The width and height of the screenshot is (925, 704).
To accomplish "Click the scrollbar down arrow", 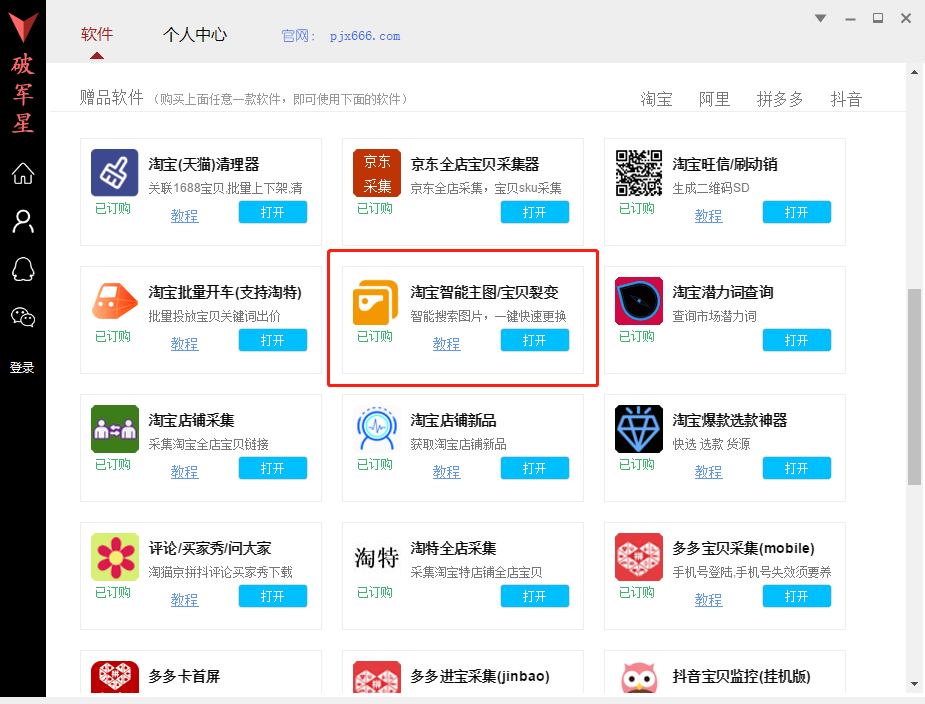I will coord(914,685).
